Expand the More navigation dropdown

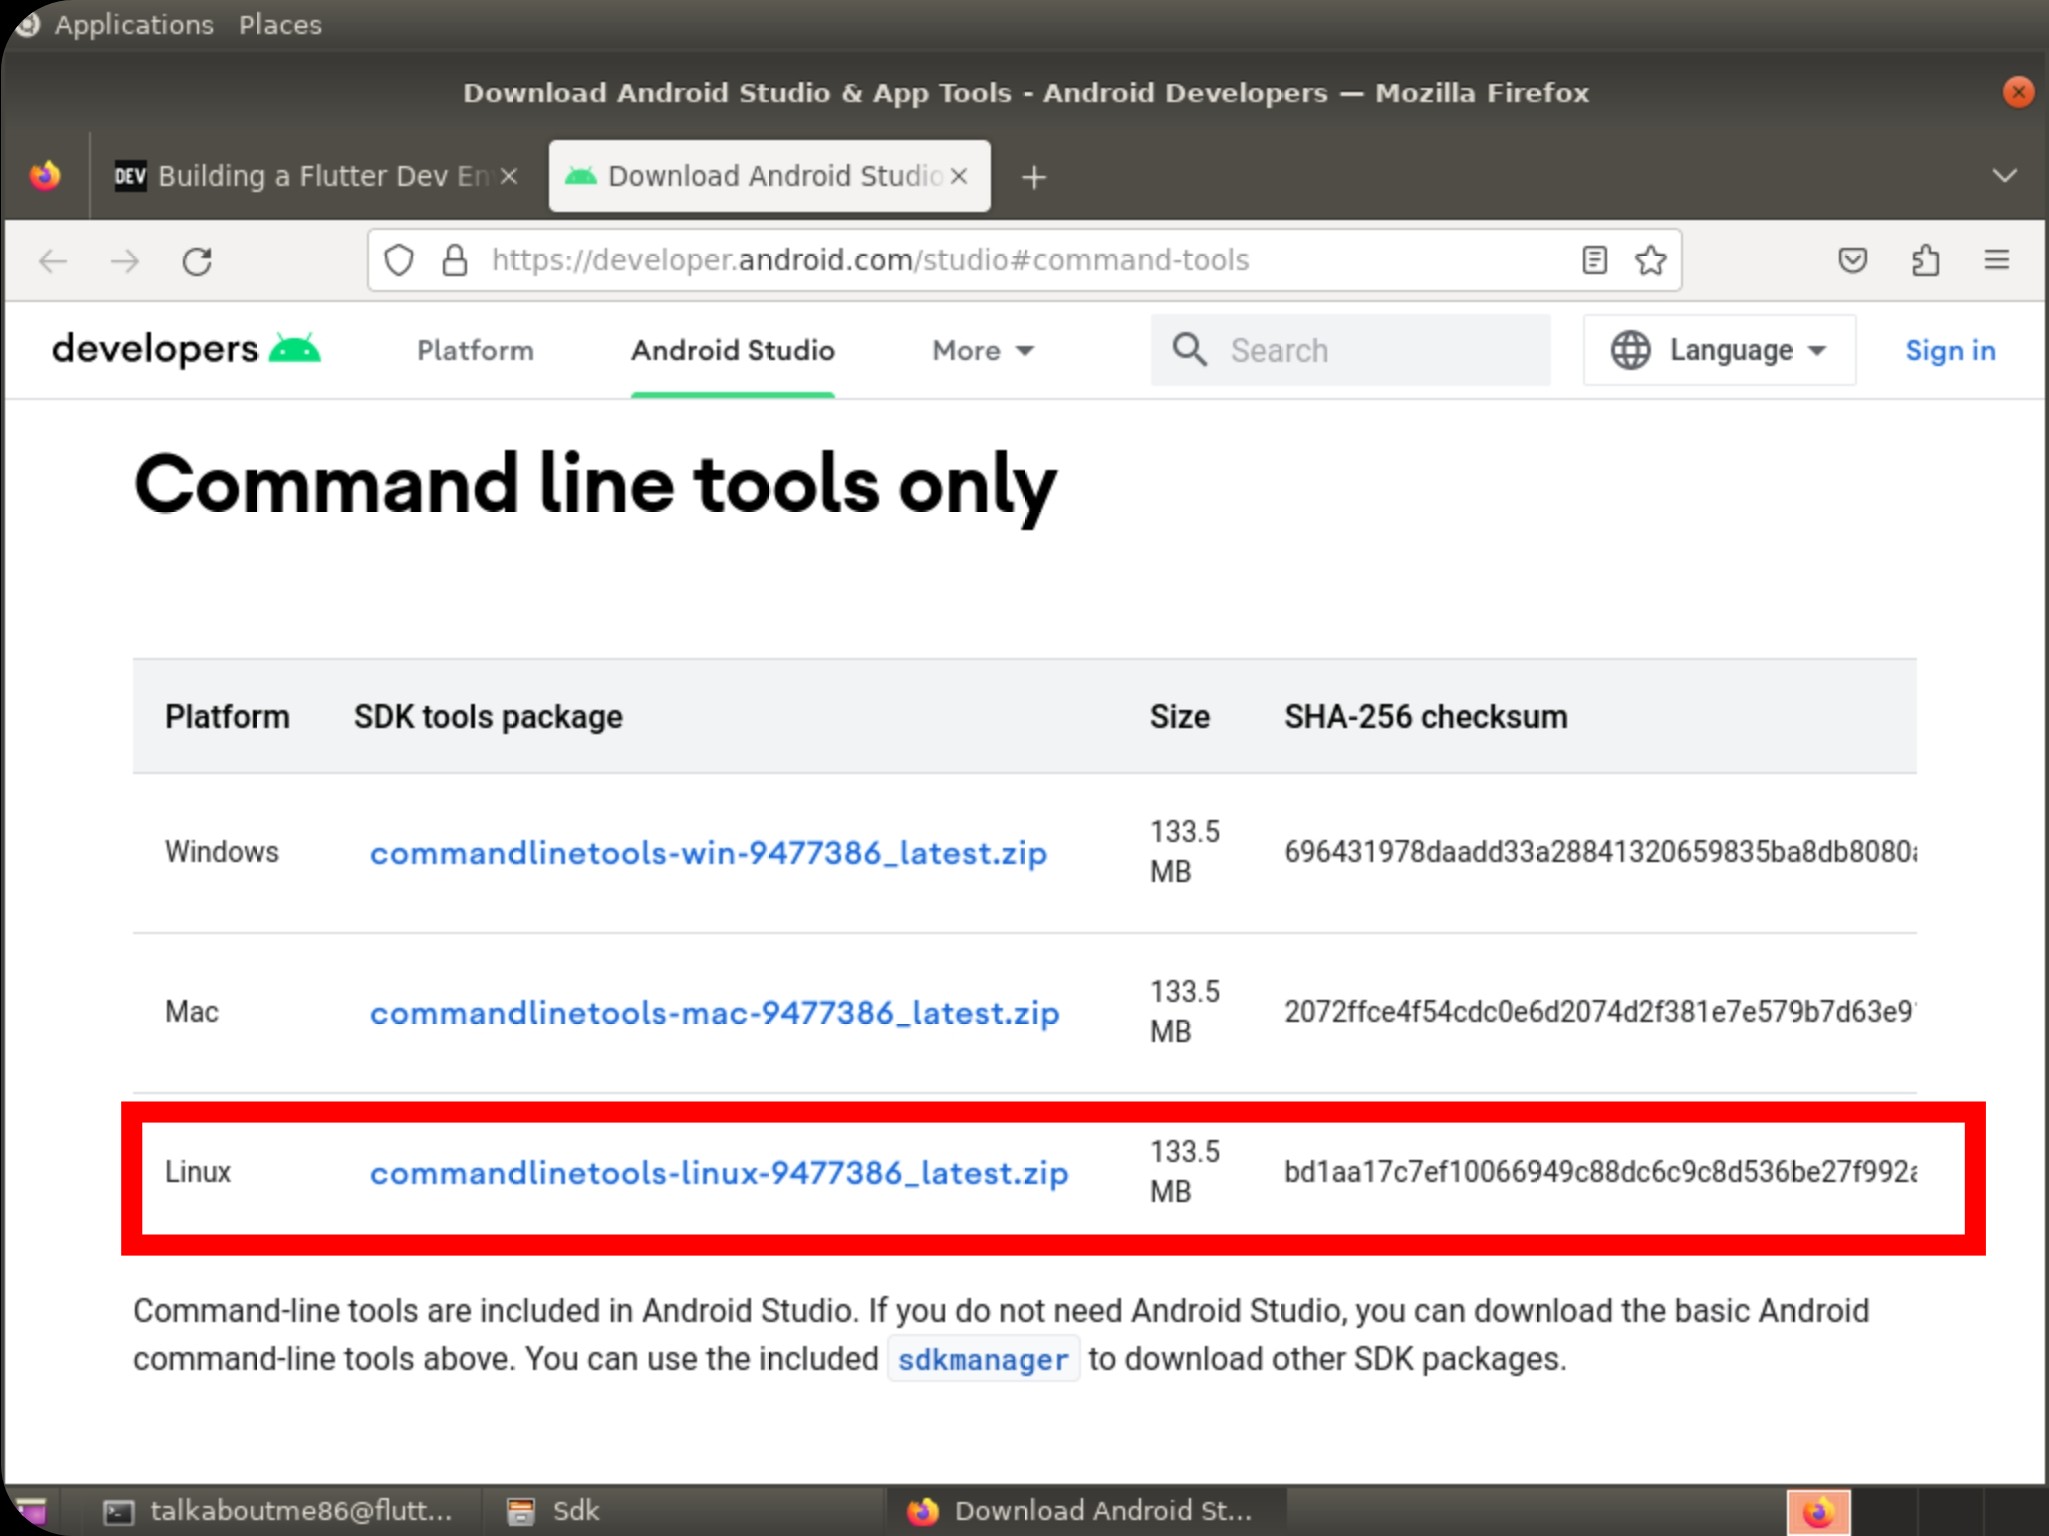pos(982,351)
